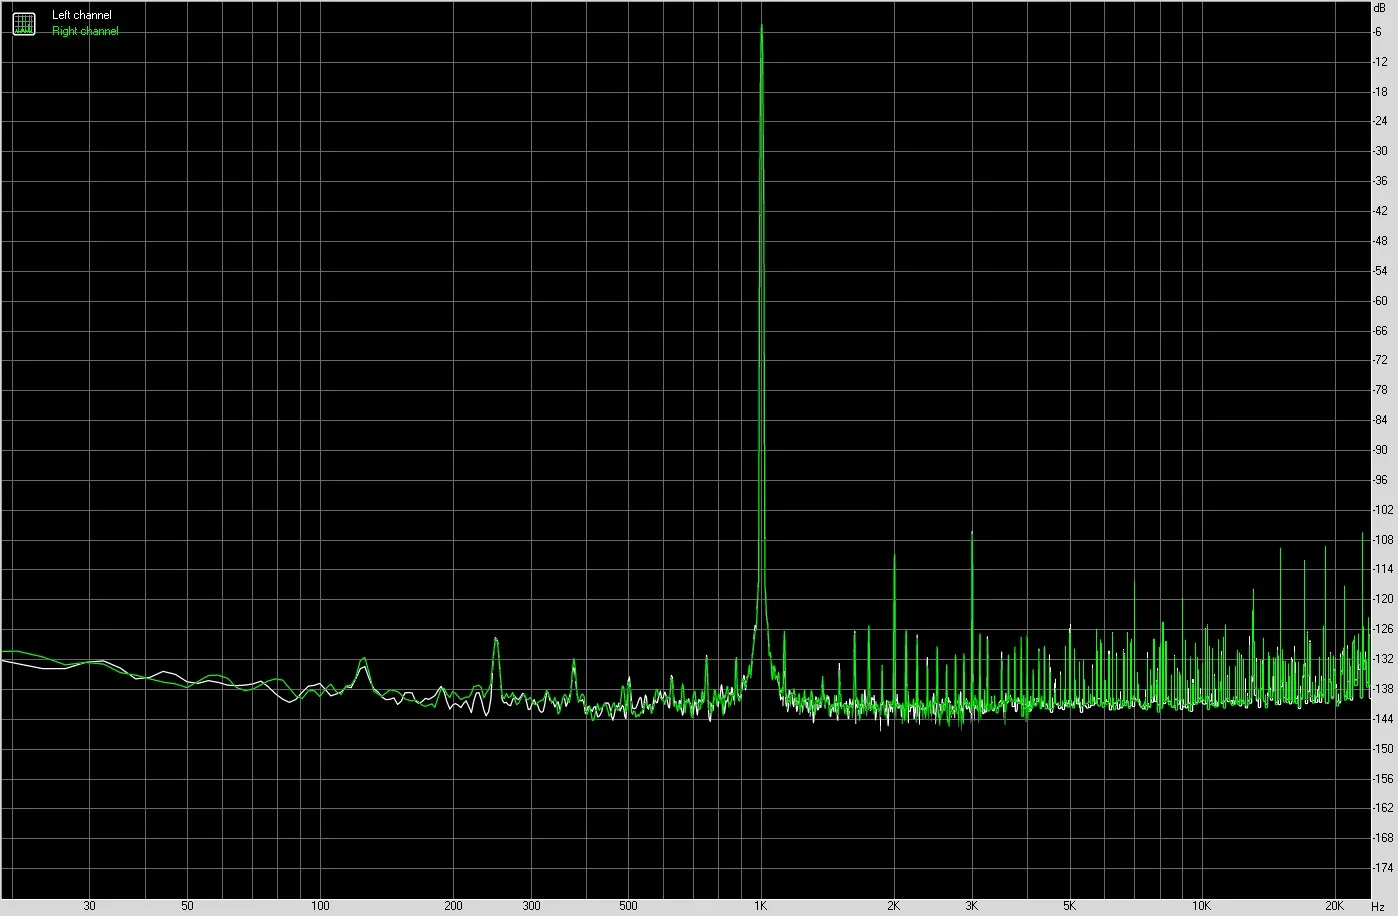
Task: Select the Left channel legend label
Action: pos(82,16)
